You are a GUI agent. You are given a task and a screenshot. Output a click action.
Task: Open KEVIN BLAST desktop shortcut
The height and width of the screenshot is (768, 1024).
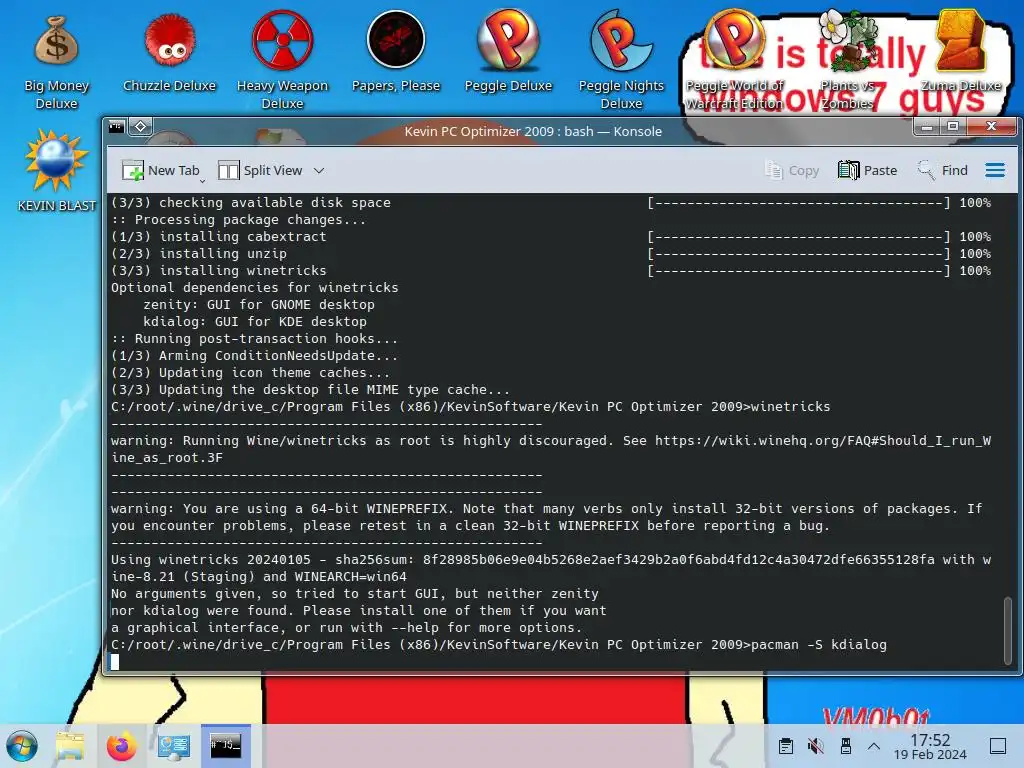(x=56, y=171)
